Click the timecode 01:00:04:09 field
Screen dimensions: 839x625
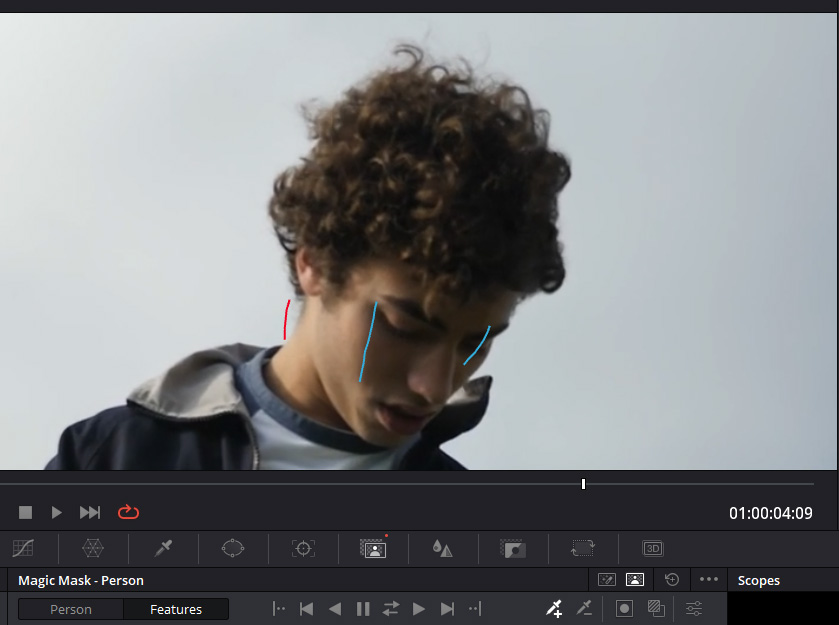click(x=771, y=513)
